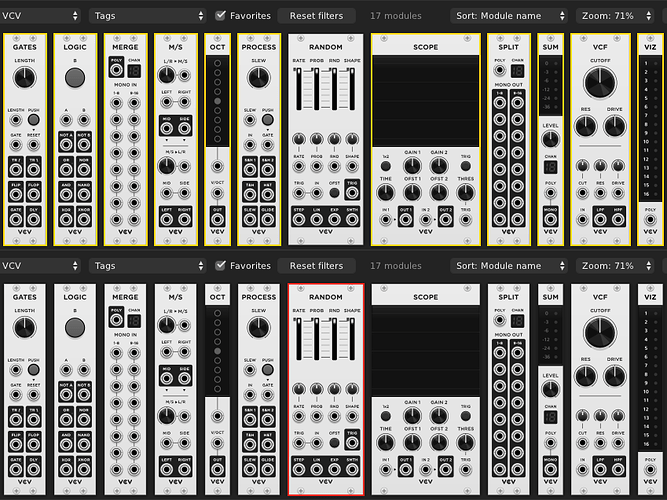Screen dimensions: 667x500
Task: Click the L/R > M/S knob on the yellow-outlined M/S
Action: point(166,75)
